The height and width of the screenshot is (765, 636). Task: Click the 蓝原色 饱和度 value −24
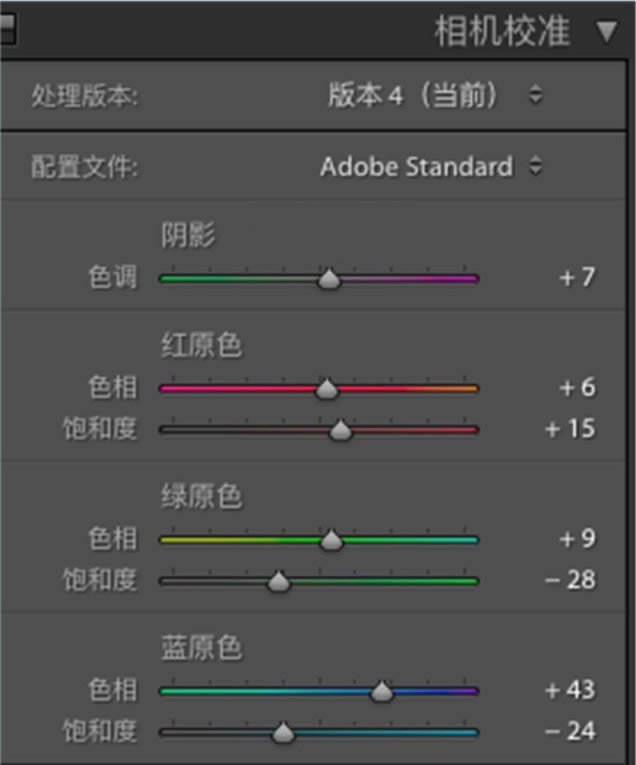[570, 731]
